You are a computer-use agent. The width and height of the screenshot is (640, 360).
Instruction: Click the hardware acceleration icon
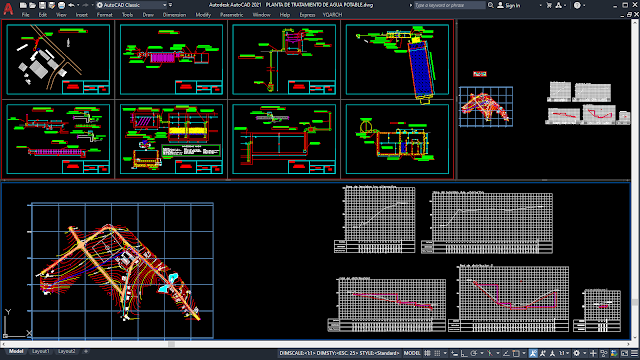coord(614,353)
